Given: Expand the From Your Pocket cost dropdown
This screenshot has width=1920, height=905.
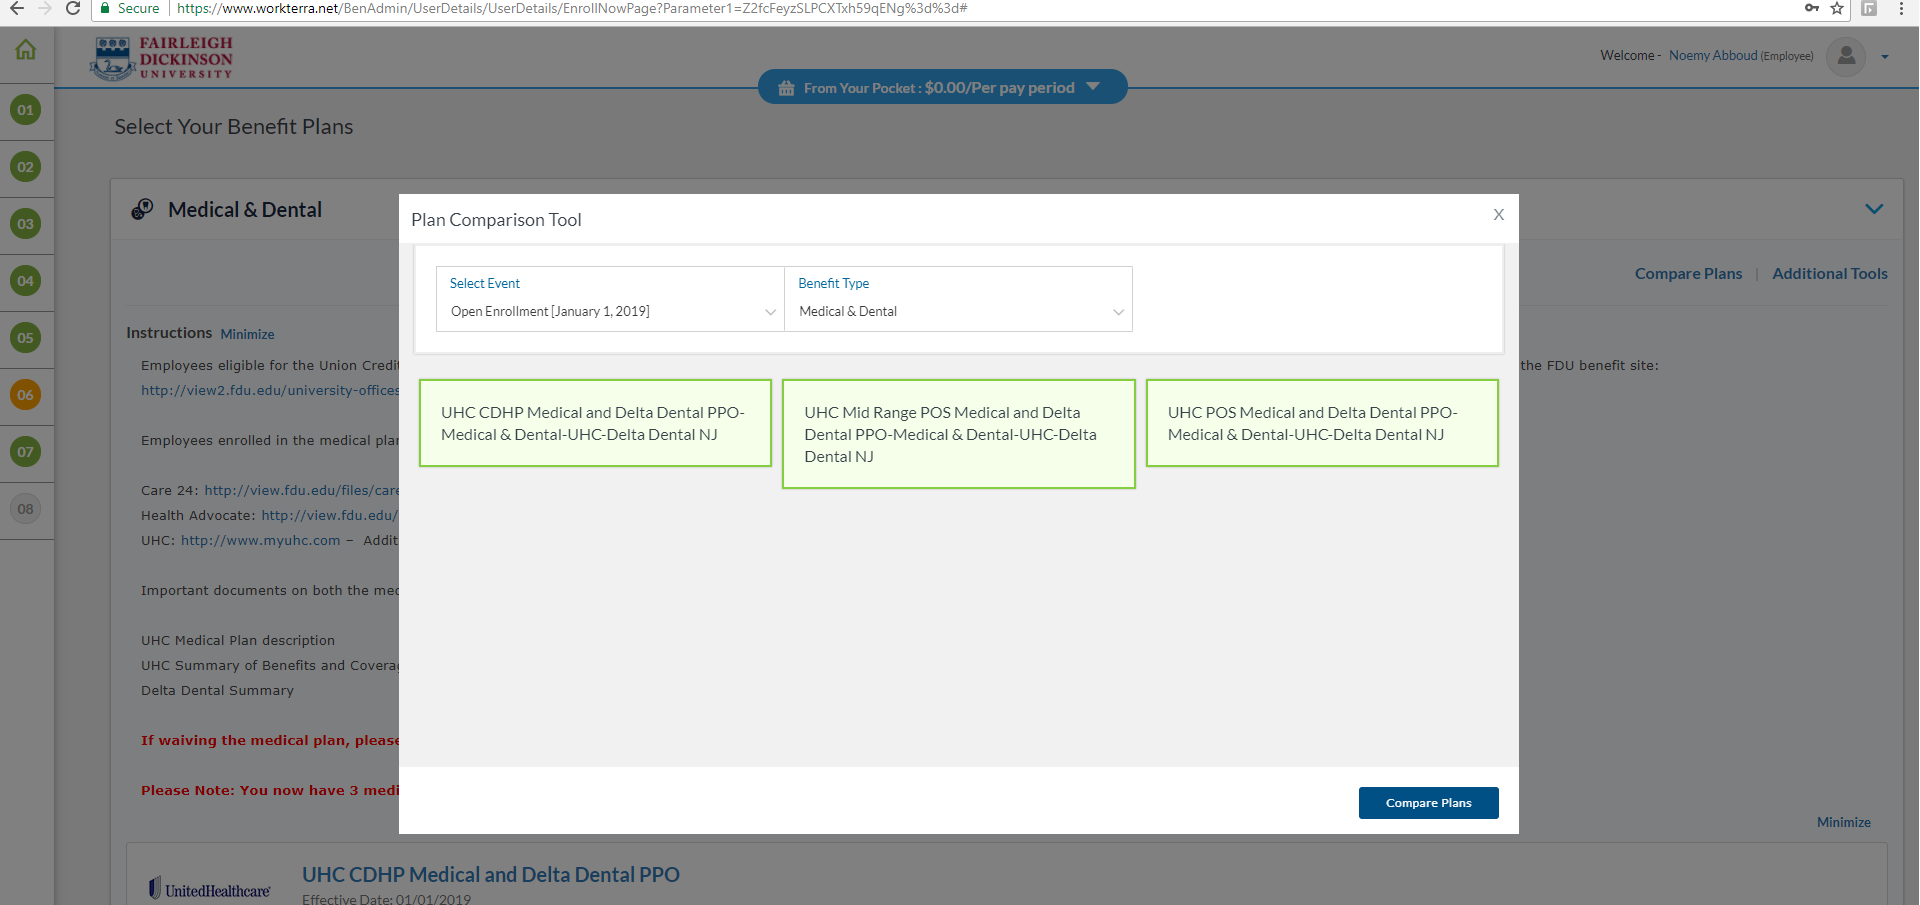Looking at the screenshot, I should pyautogui.click(x=1093, y=87).
